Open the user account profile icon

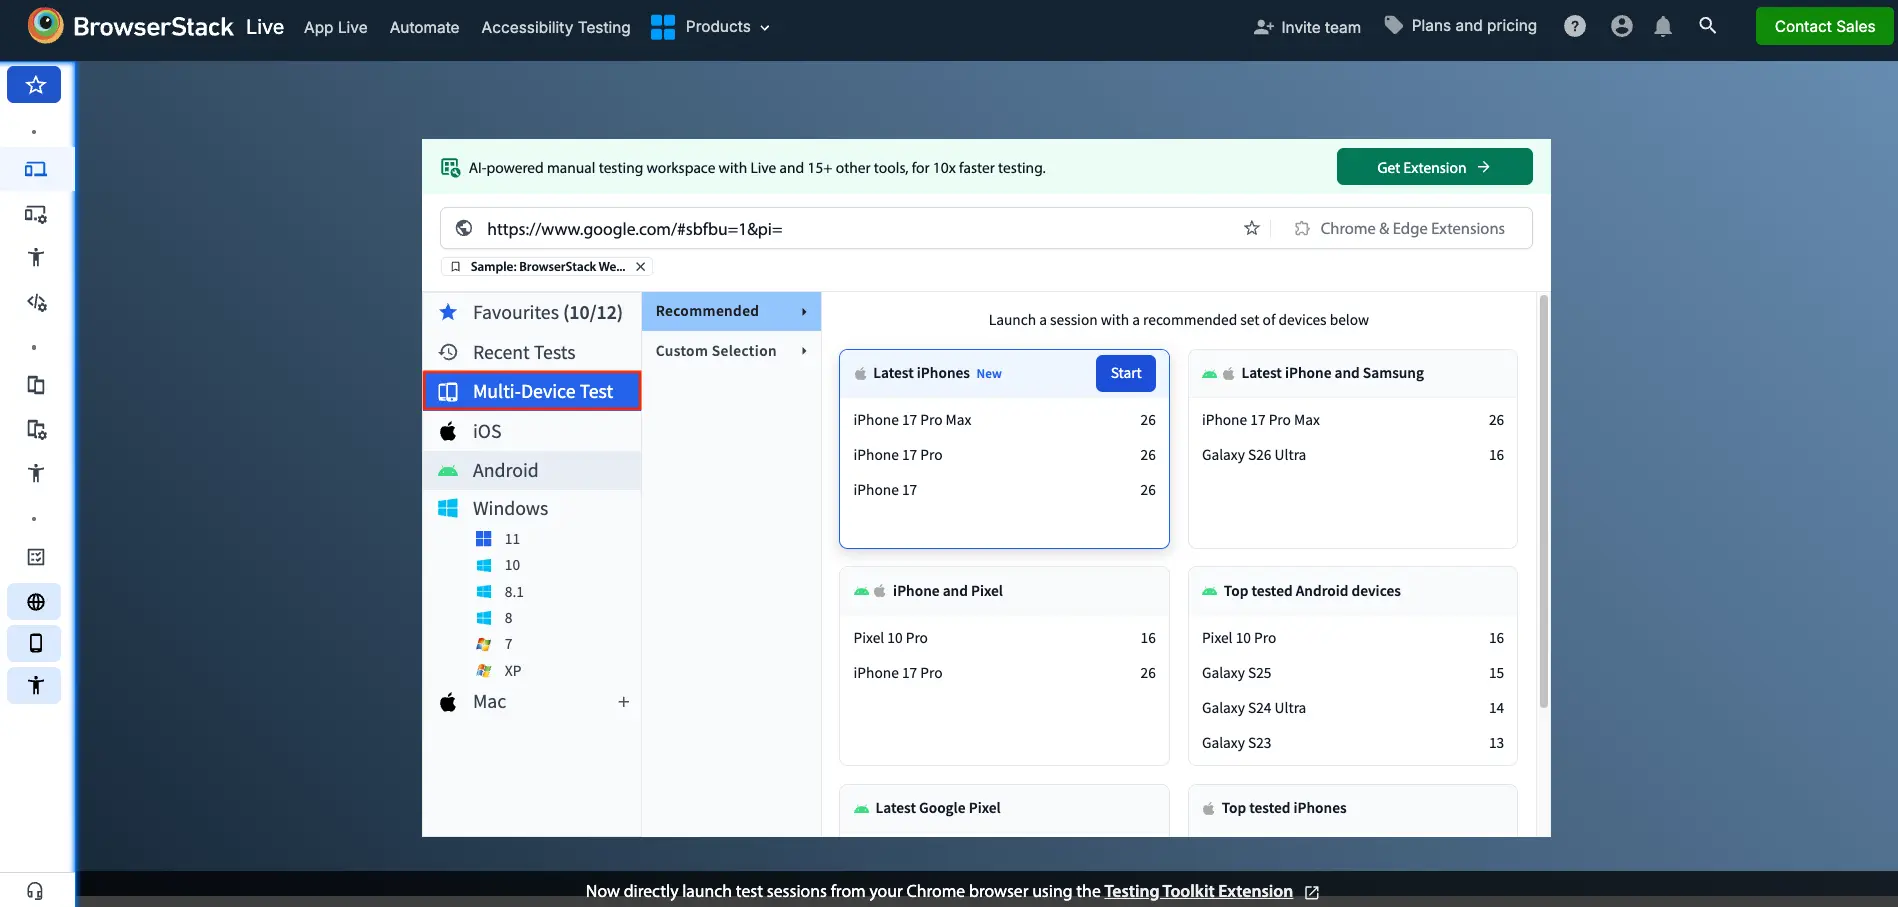1621,27
